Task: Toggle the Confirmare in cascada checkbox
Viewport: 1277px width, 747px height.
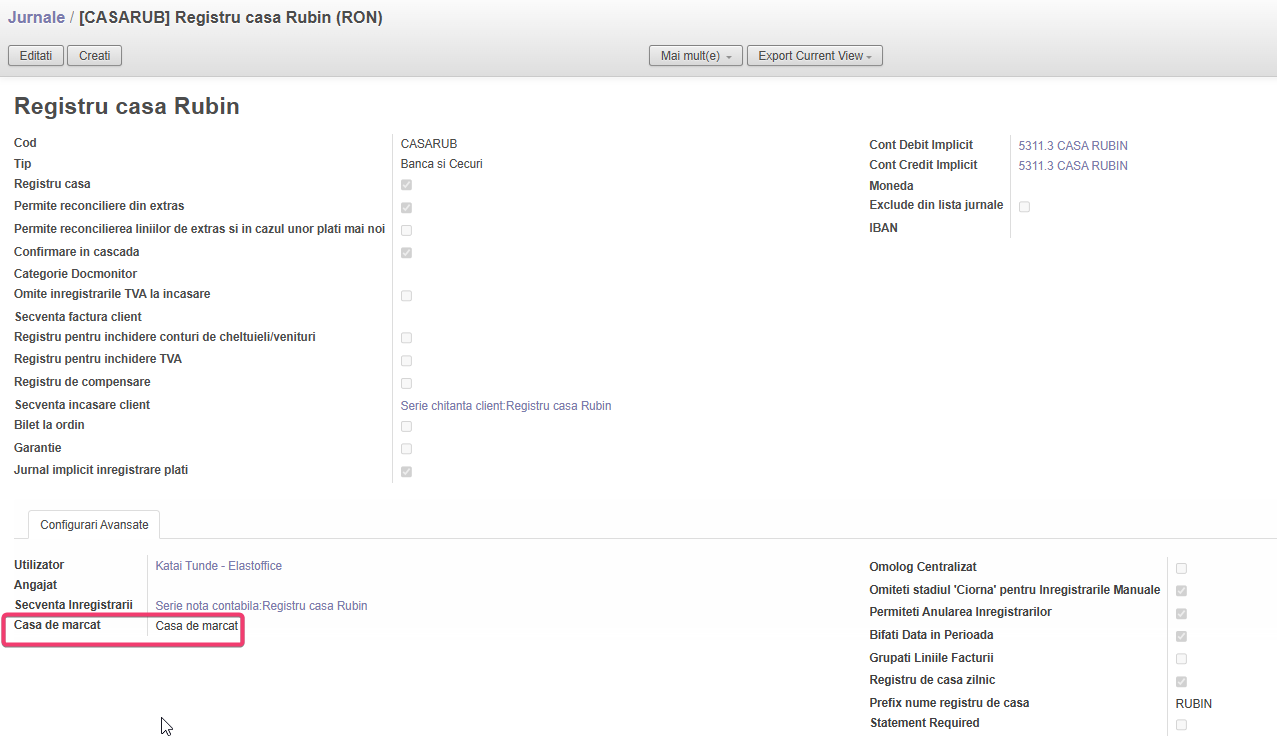Action: 406,253
